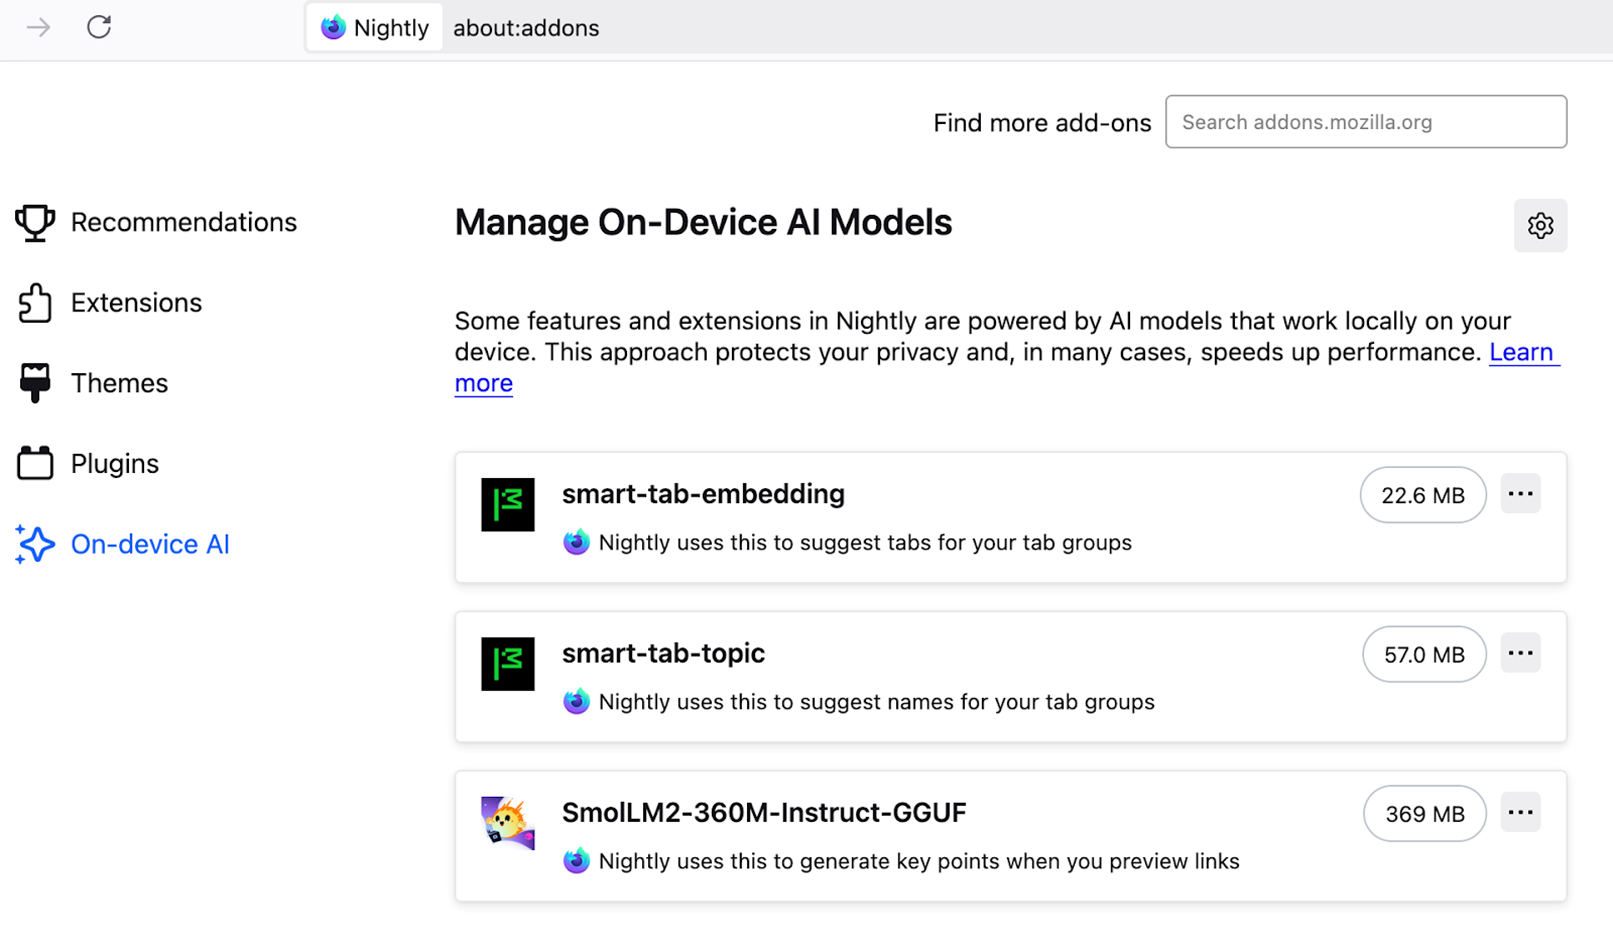Click the Firefox logo beside smart-tab-topic description
Screen dimensions: 1613x951
pos(576,701)
